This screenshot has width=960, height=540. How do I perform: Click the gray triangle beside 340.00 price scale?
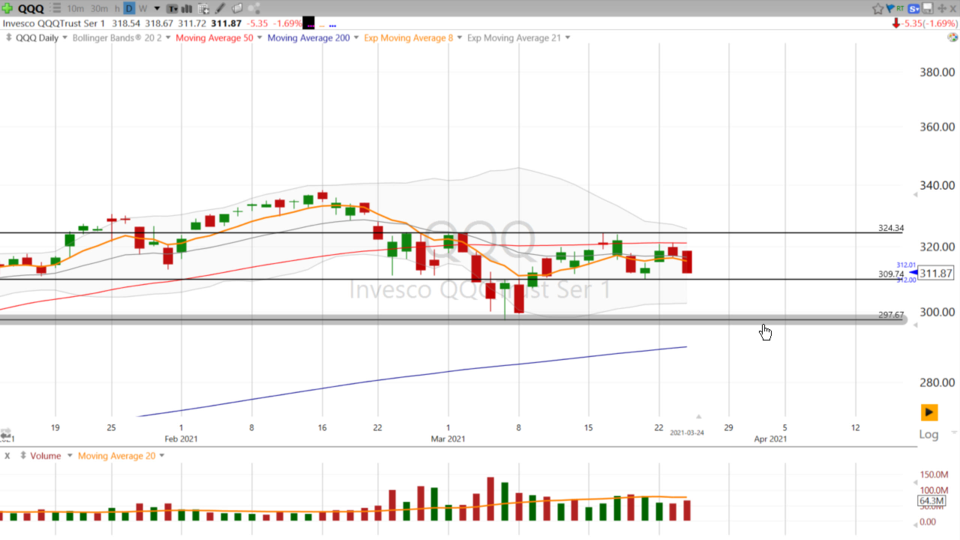pyautogui.click(x=915, y=195)
